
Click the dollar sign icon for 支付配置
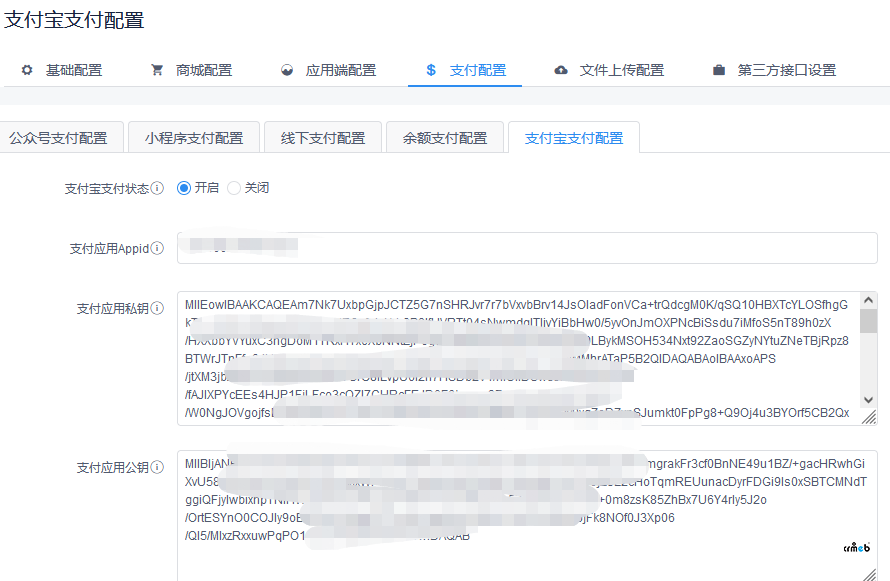pos(431,70)
